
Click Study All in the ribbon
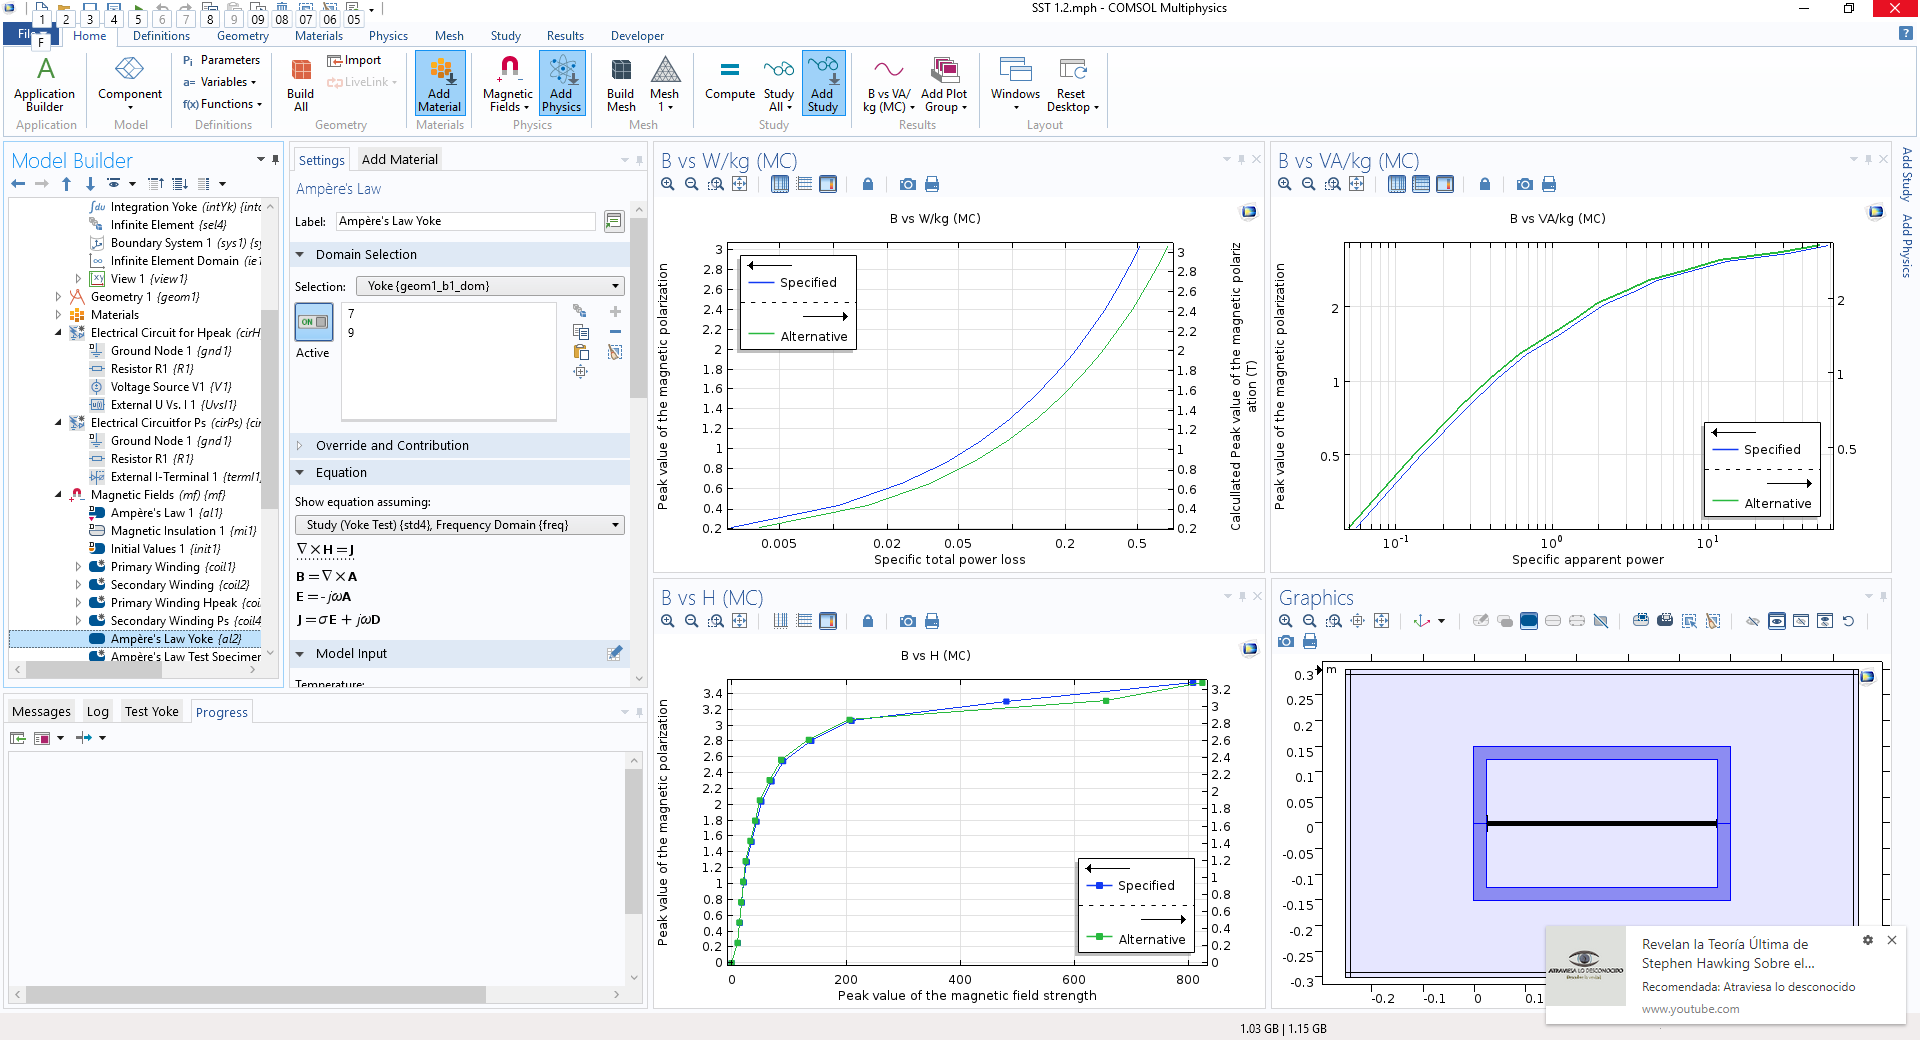[778, 83]
